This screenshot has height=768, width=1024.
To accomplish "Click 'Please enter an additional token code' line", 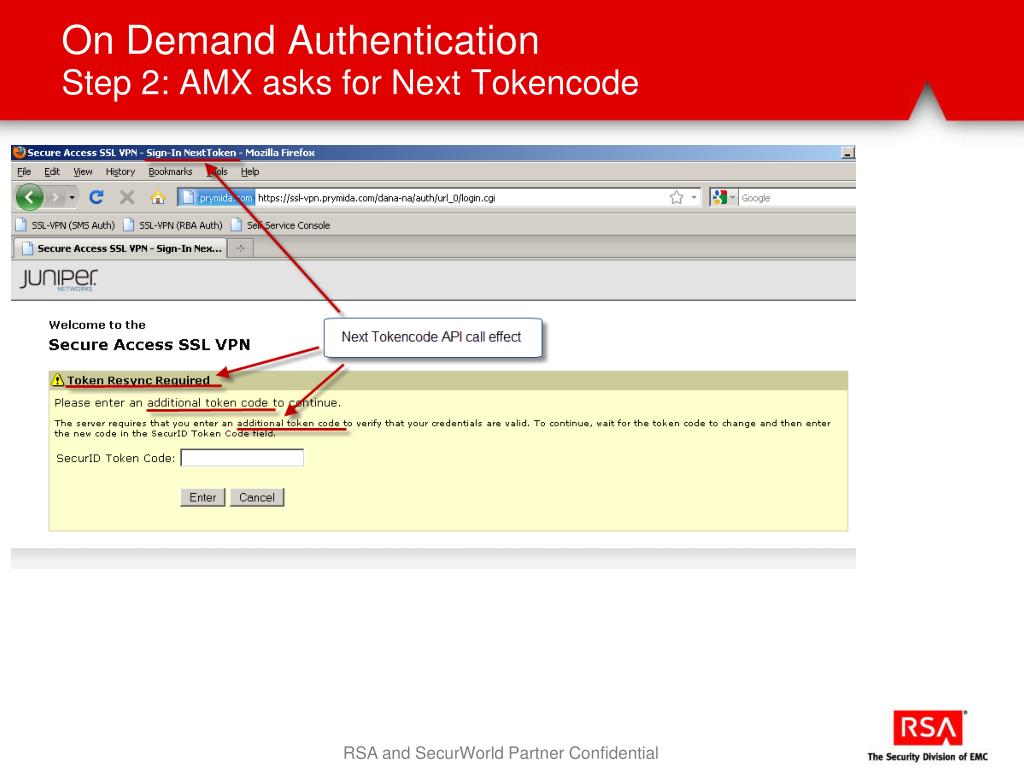I will pyautogui.click(x=197, y=403).
